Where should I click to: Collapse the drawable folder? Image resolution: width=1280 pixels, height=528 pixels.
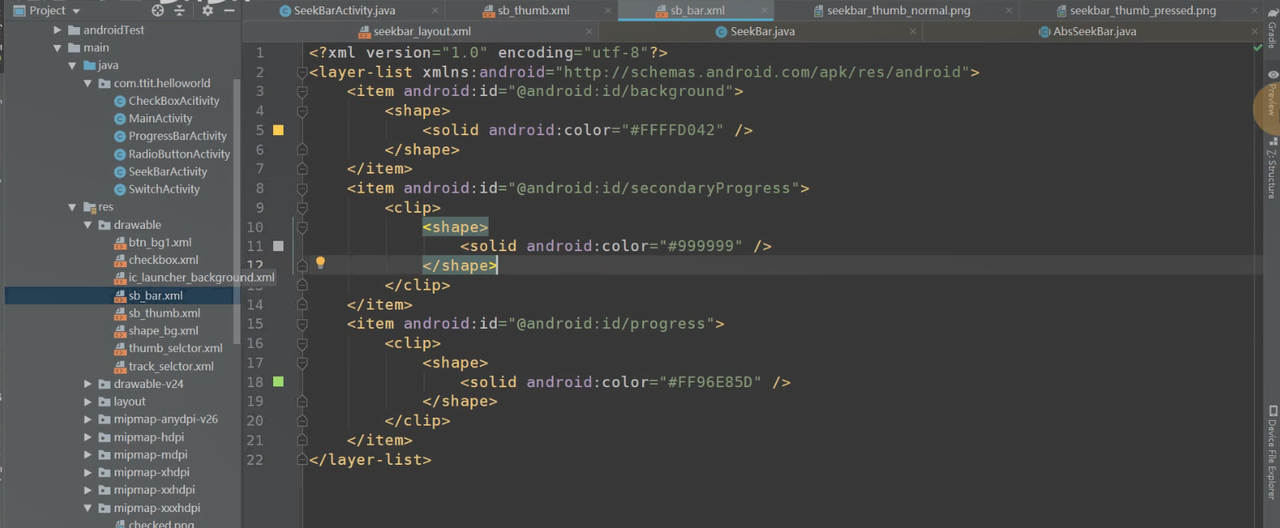click(x=88, y=225)
